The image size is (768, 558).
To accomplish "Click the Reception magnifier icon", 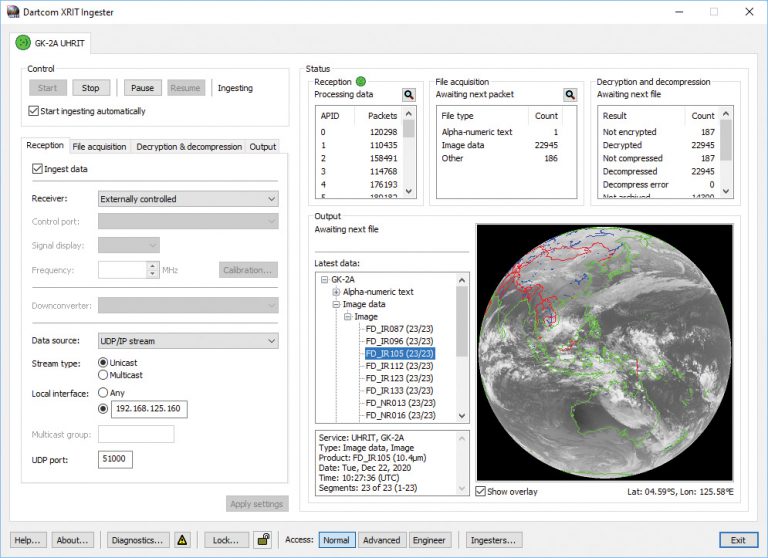I will (408, 95).
